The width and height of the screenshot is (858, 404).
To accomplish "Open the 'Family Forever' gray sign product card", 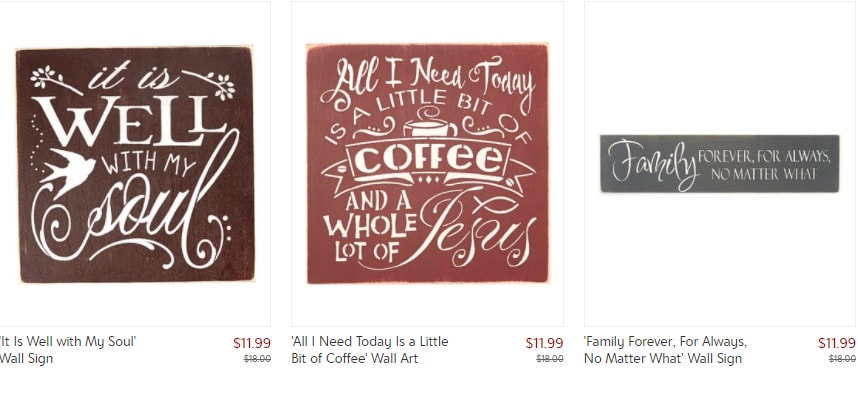I will pyautogui.click(x=721, y=164).
